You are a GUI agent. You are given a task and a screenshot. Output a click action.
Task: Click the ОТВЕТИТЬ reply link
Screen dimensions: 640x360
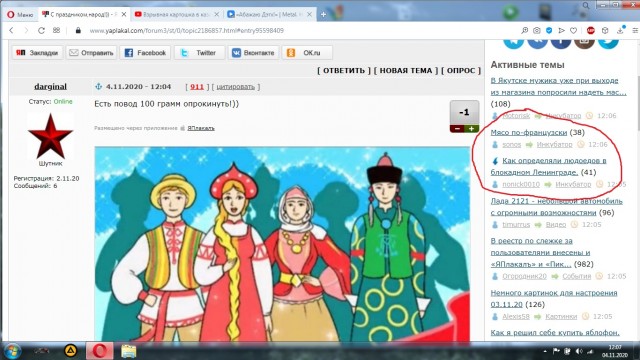click(x=344, y=71)
